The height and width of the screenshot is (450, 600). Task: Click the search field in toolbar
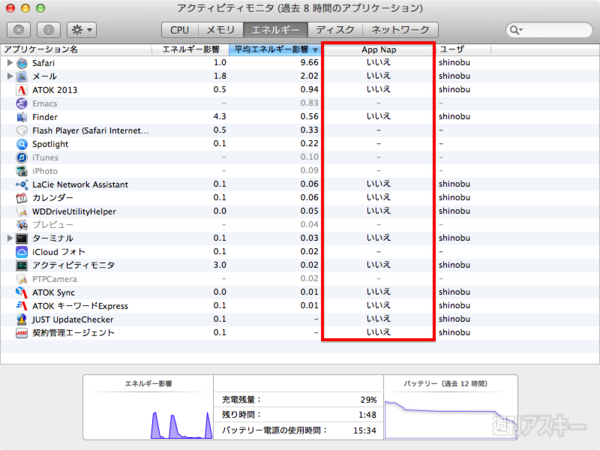549,30
